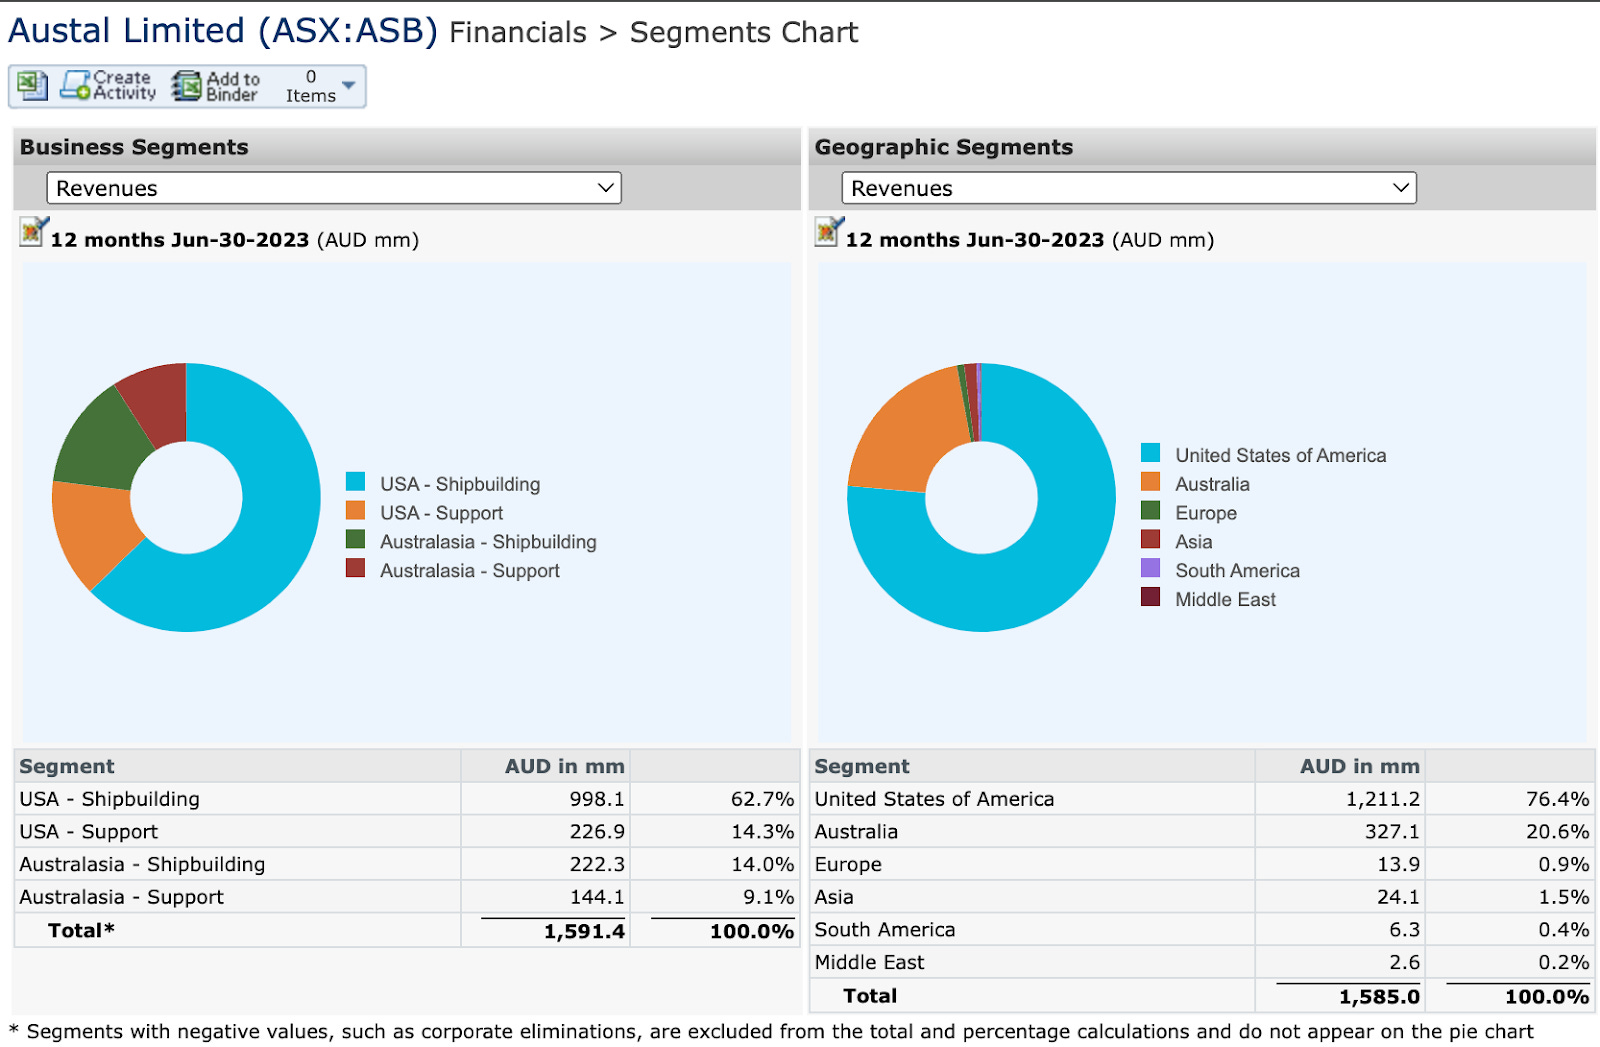Click the Middle East legend color swatch
The height and width of the screenshot is (1047, 1600).
tap(1151, 597)
